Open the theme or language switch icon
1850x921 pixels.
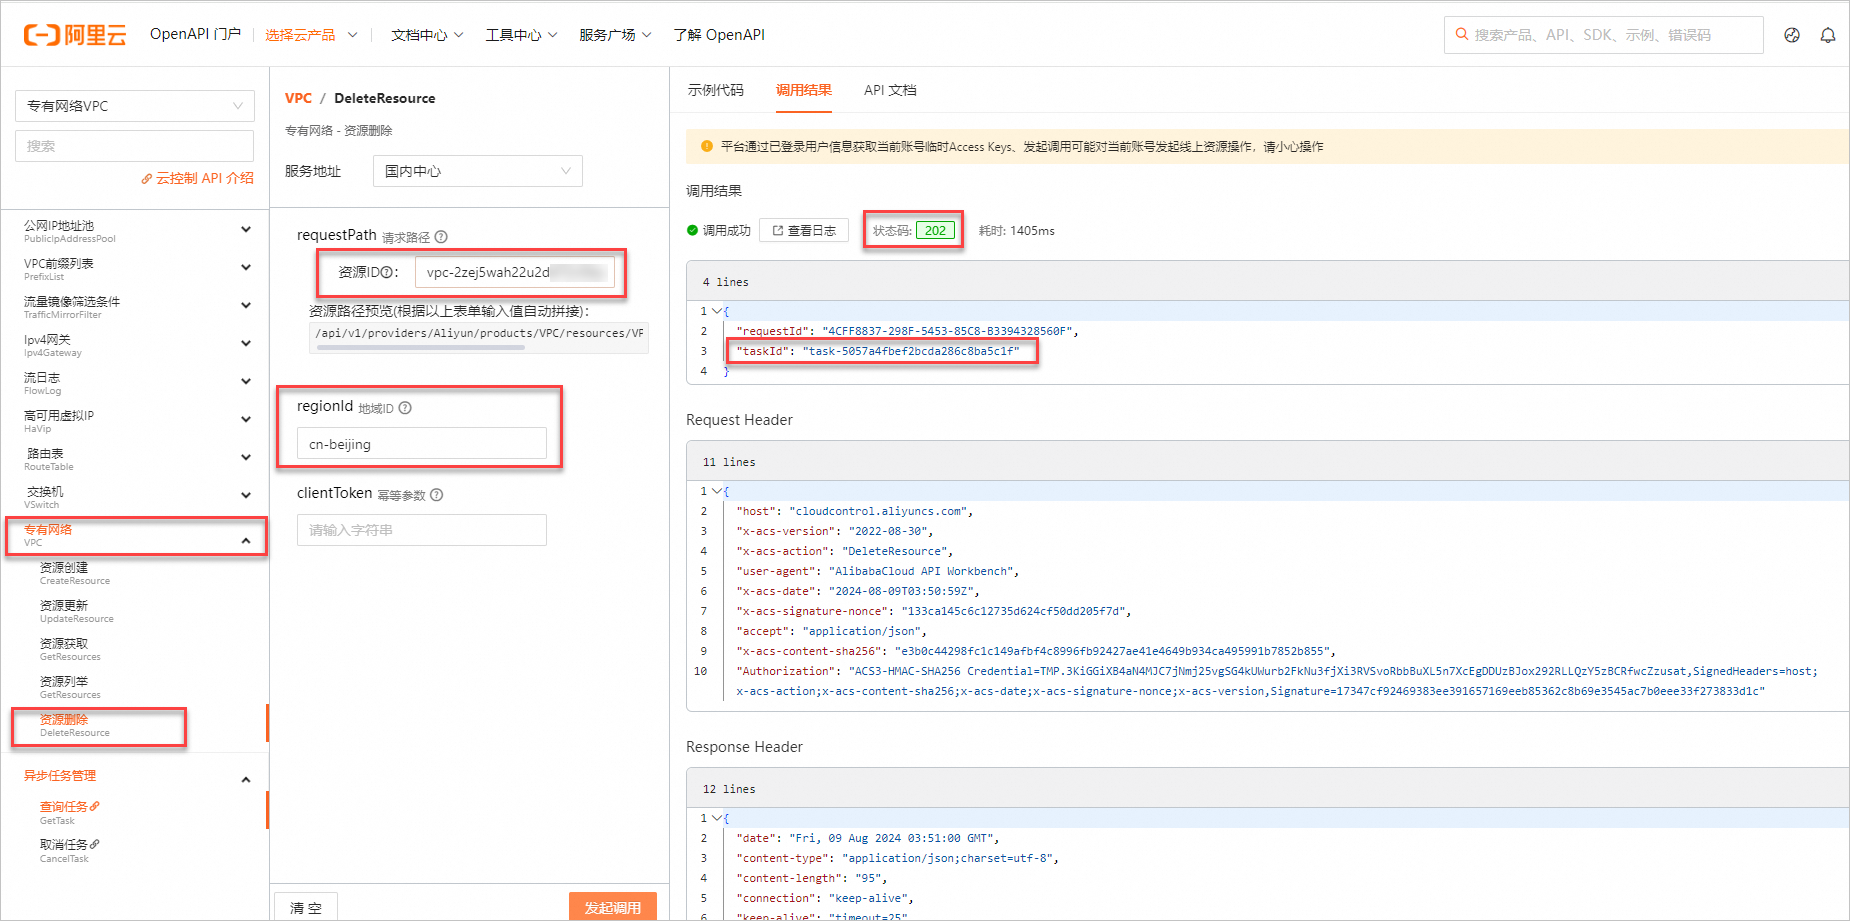pyautogui.click(x=1792, y=35)
